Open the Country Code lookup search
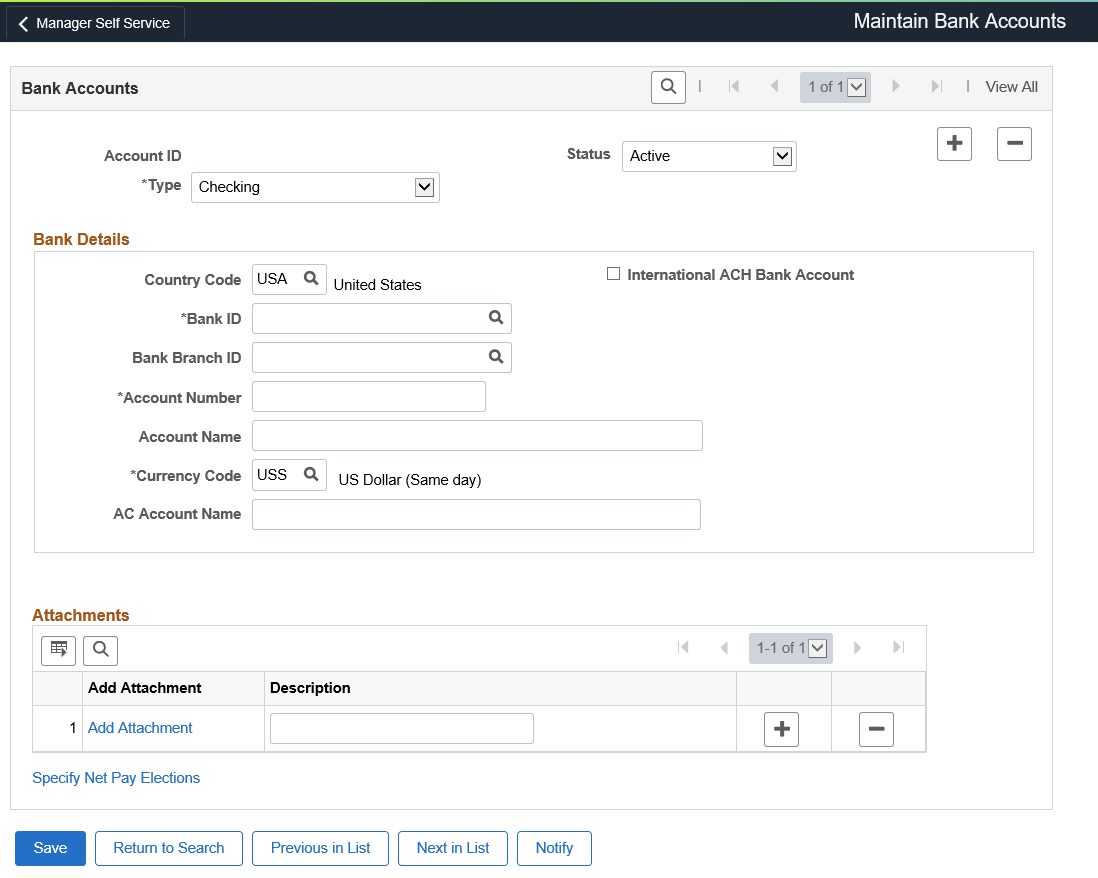 (x=310, y=278)
